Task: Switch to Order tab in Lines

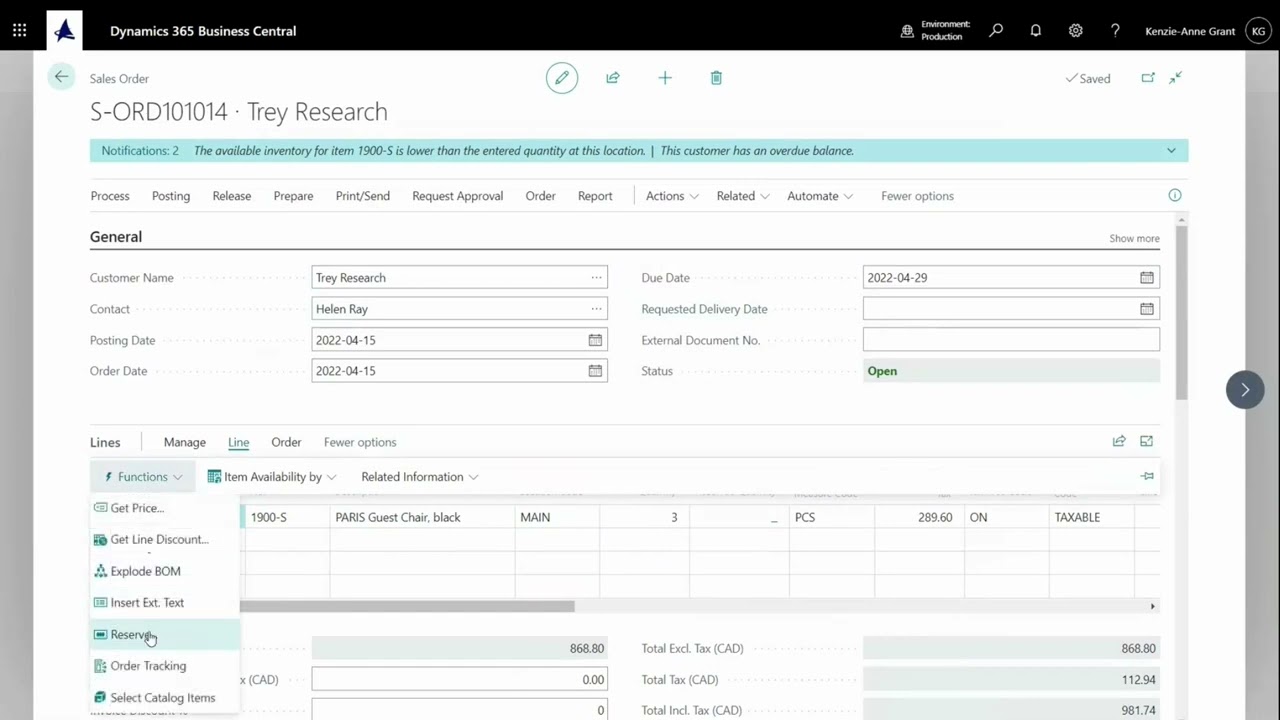Action: click(x=286, y=442)
